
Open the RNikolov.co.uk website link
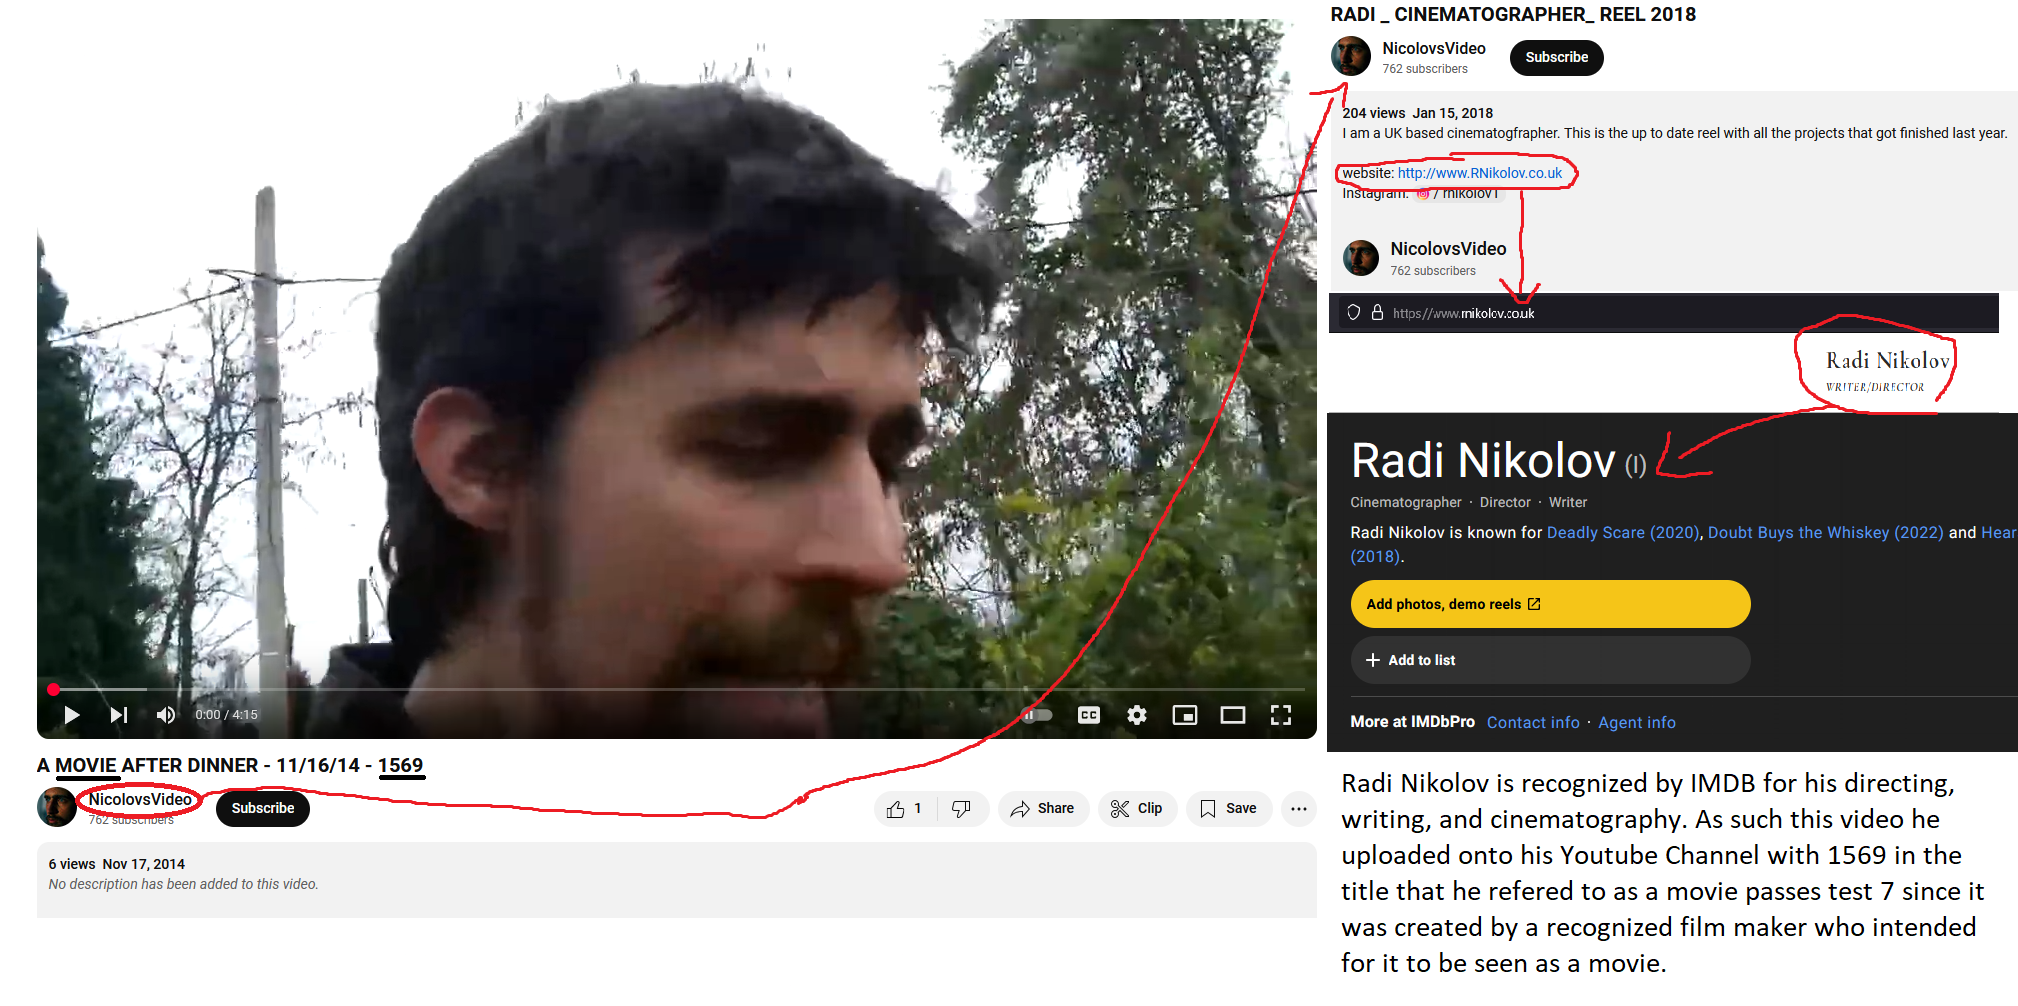pyautogui.click(x=1479, y=173)
